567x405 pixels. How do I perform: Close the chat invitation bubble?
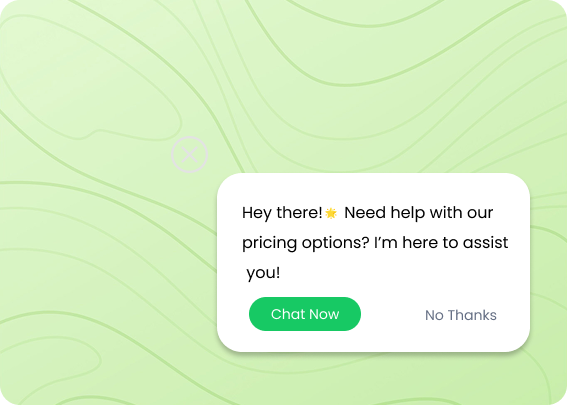(x=189, y=154)
